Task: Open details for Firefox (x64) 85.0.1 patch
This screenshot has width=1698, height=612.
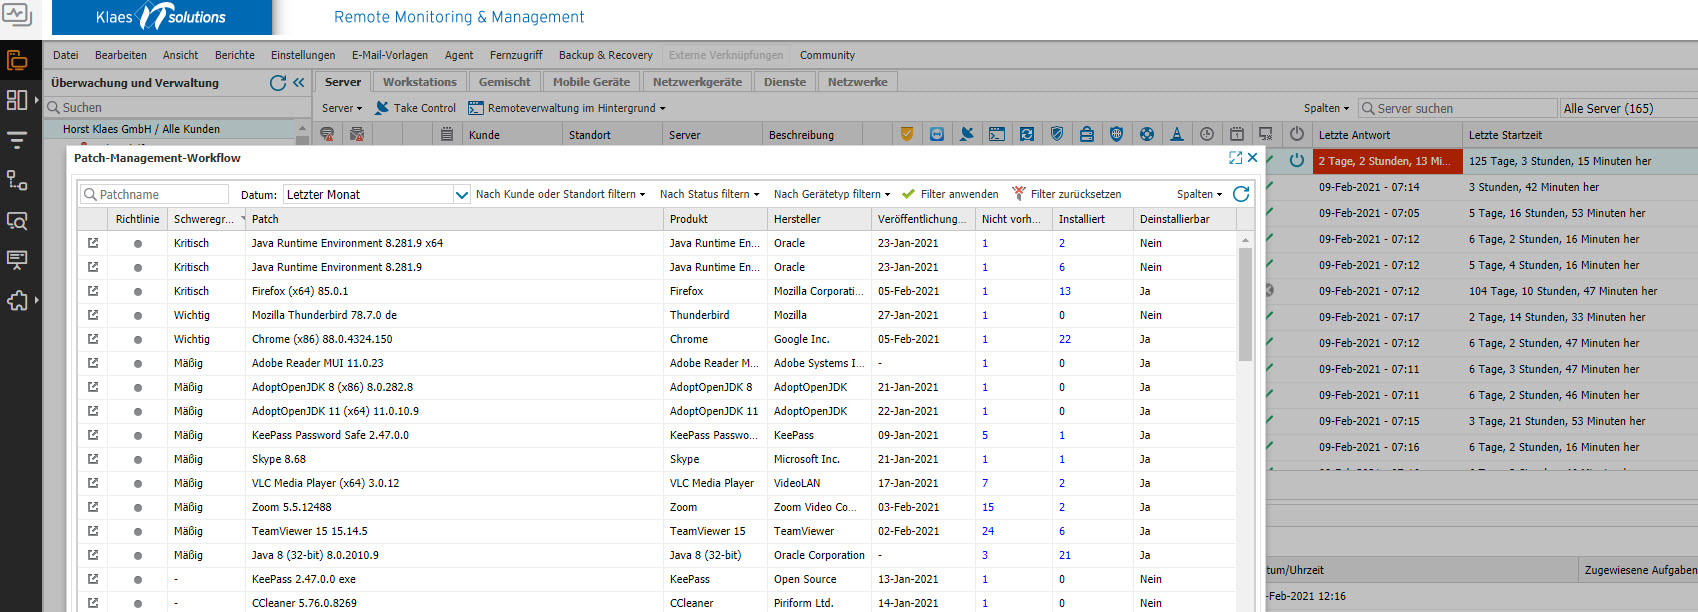Action: click(93, 291)
